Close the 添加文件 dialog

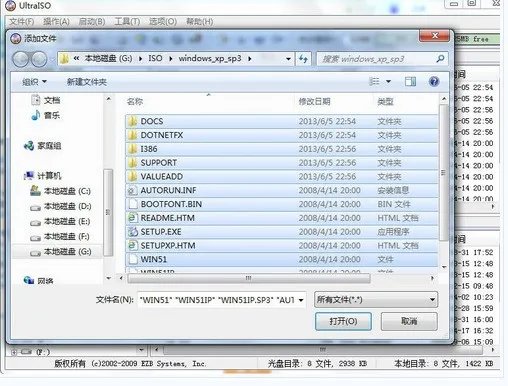[435, 36]
